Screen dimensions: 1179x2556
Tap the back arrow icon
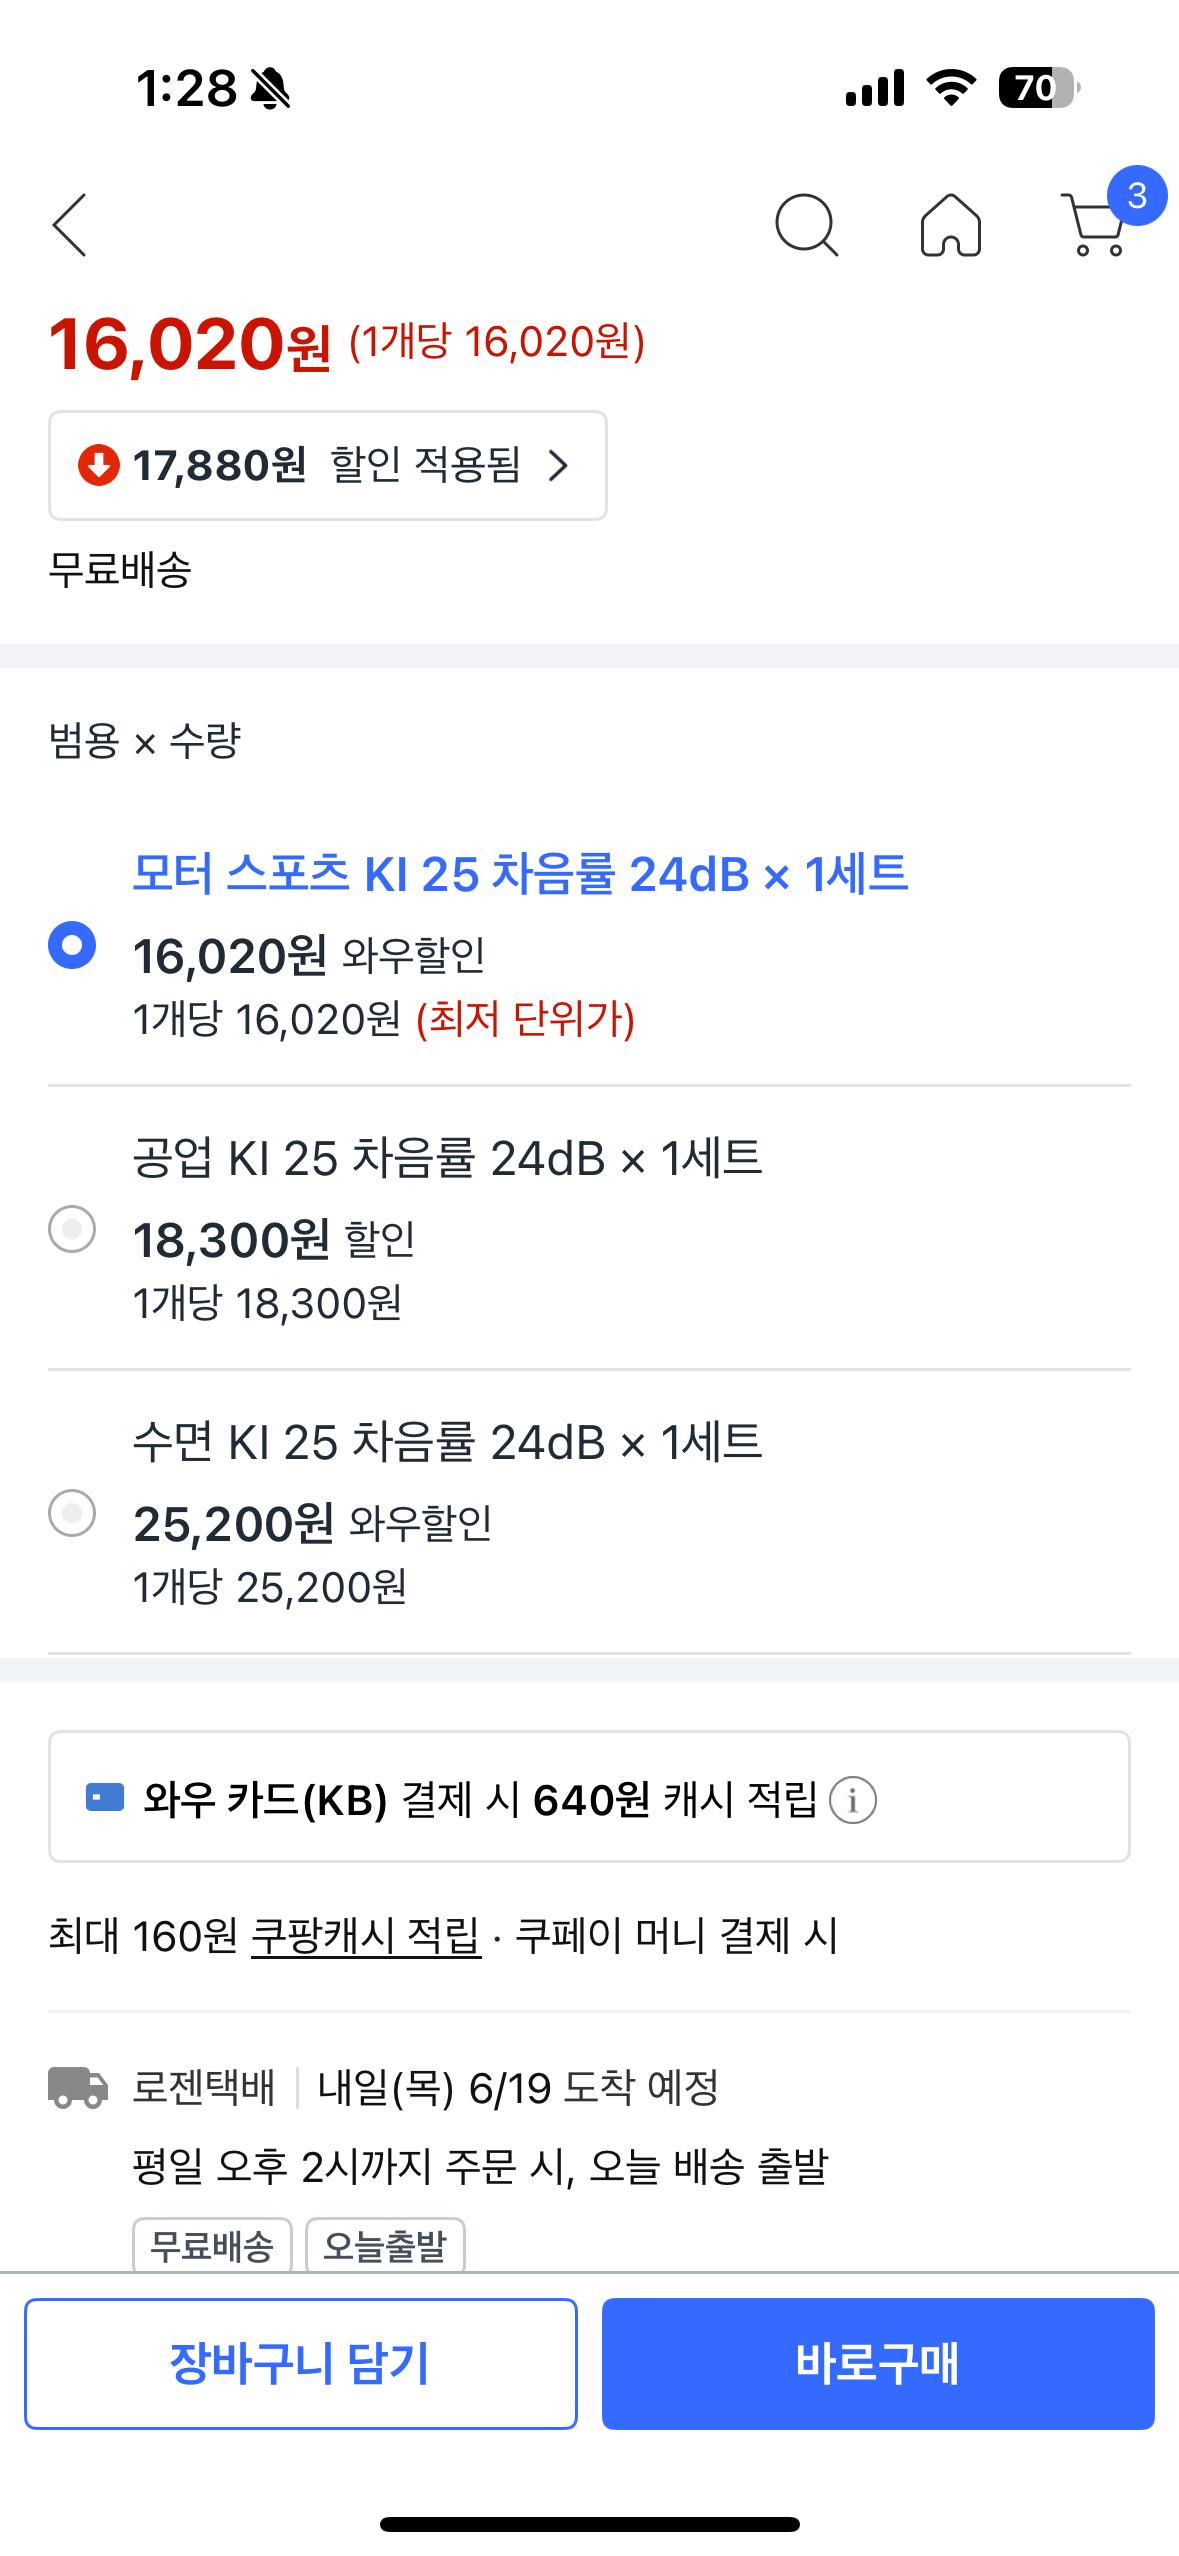pyautogui.click(x=70, y=225)
